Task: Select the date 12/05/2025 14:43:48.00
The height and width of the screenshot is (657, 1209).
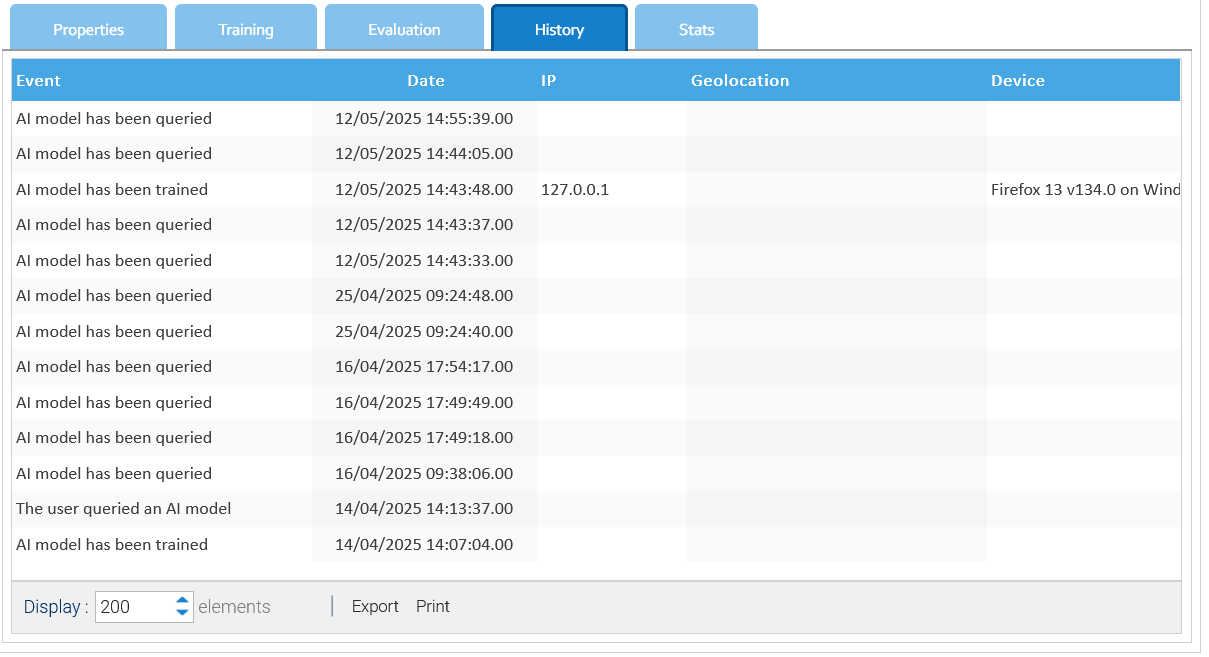Action: tap(424, 190)
